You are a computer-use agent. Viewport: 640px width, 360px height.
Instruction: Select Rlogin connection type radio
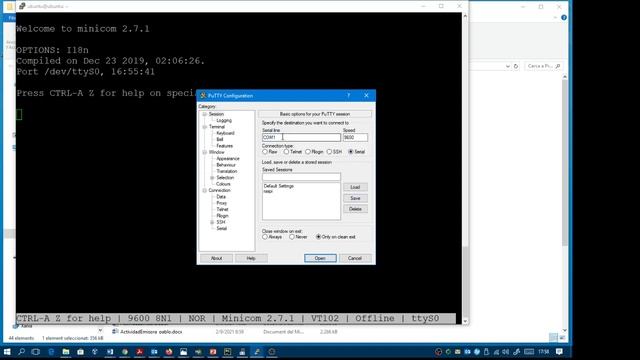pos(308,152)
